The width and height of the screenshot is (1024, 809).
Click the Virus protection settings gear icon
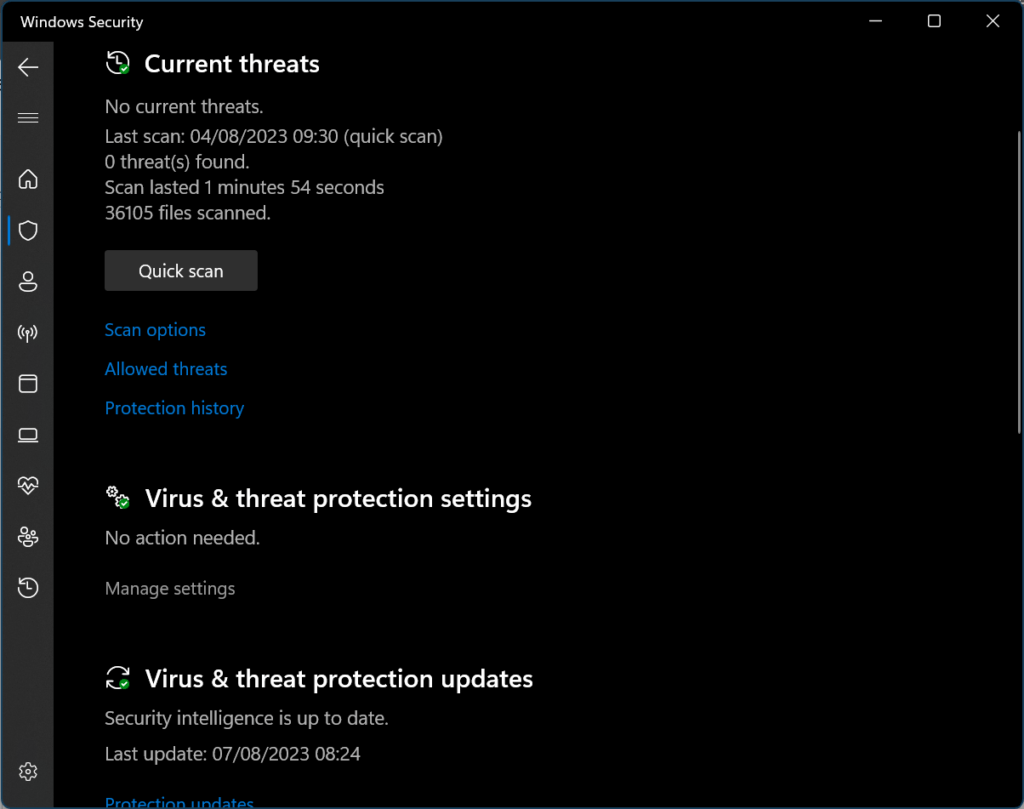118,496
